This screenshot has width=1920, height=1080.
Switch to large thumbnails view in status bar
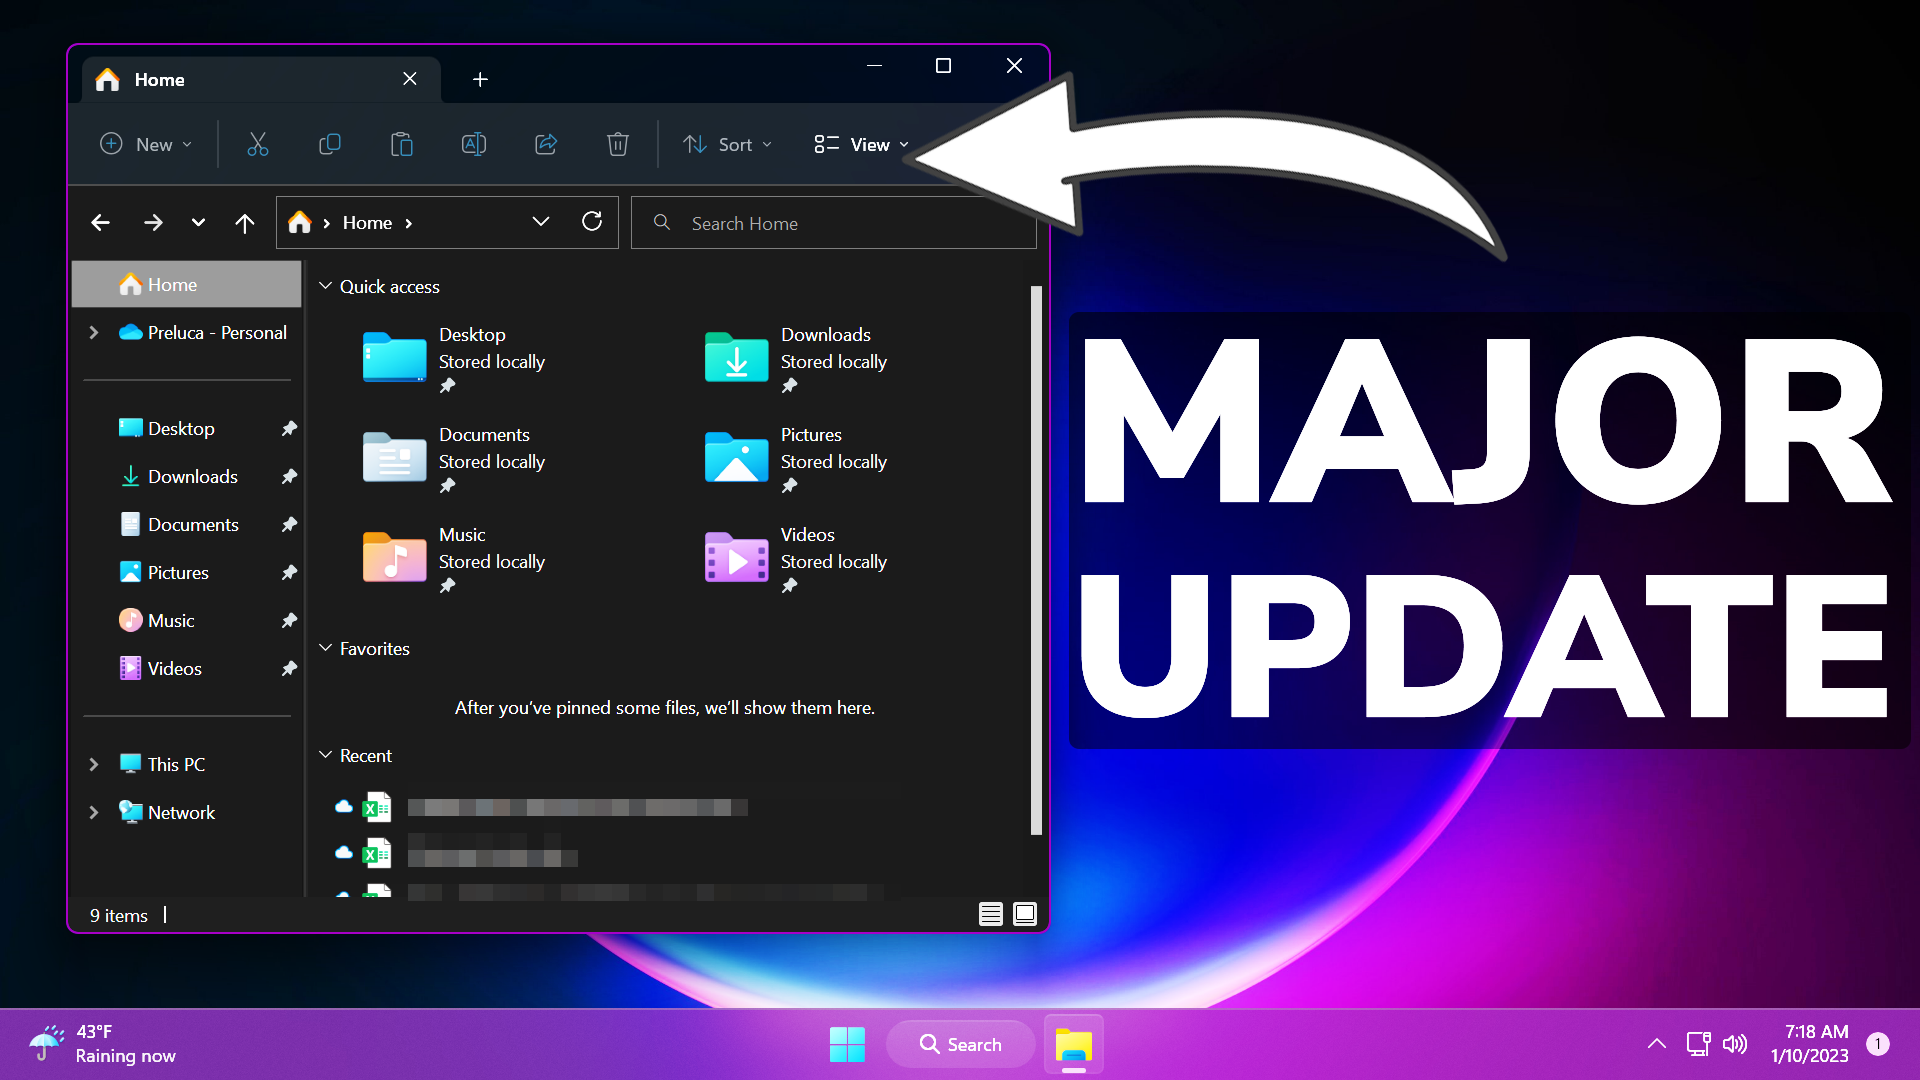click(x=1025, y=914)
